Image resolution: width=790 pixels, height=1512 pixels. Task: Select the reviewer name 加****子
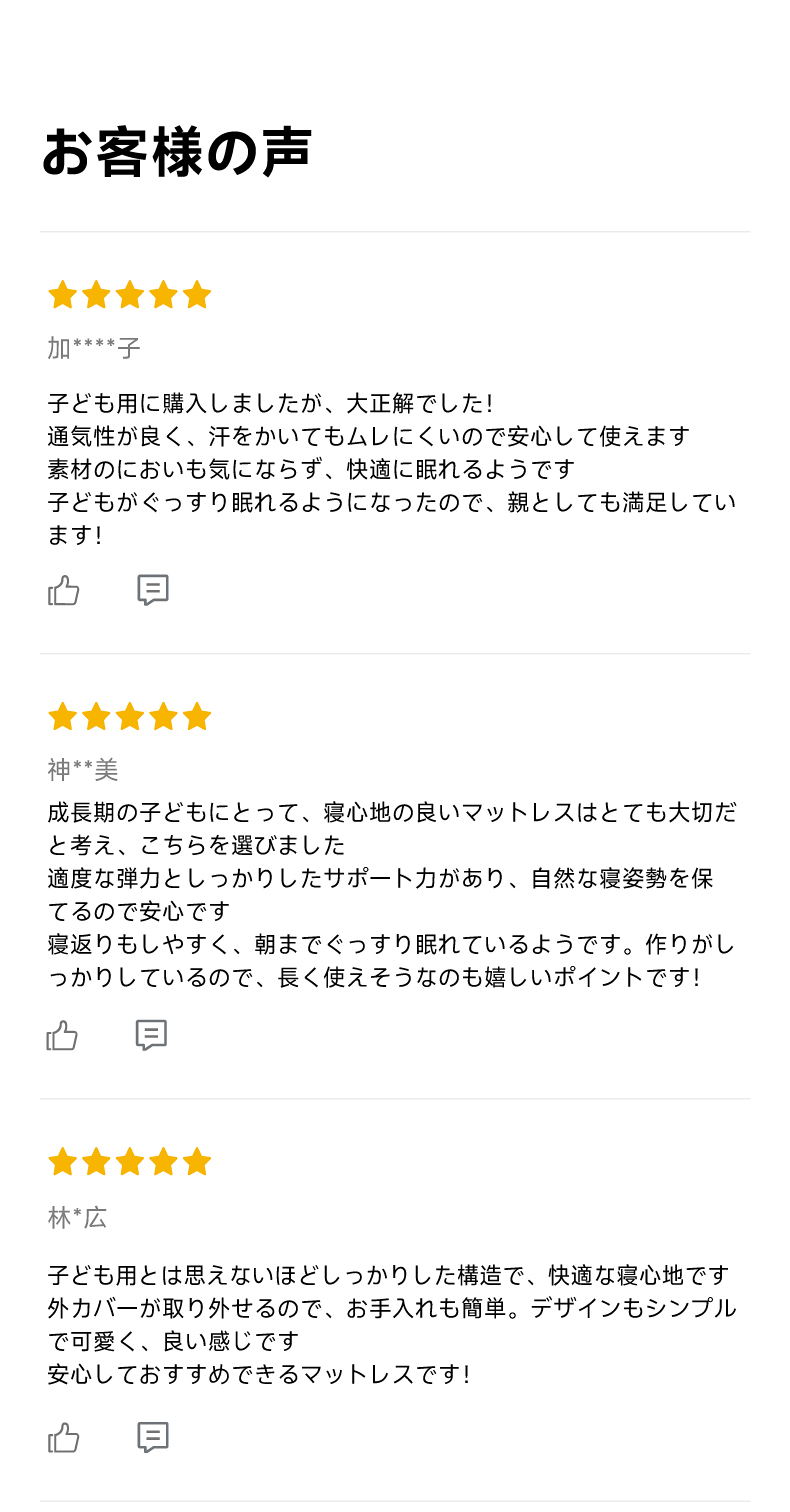pyautogui.click(x=94, y=348)
